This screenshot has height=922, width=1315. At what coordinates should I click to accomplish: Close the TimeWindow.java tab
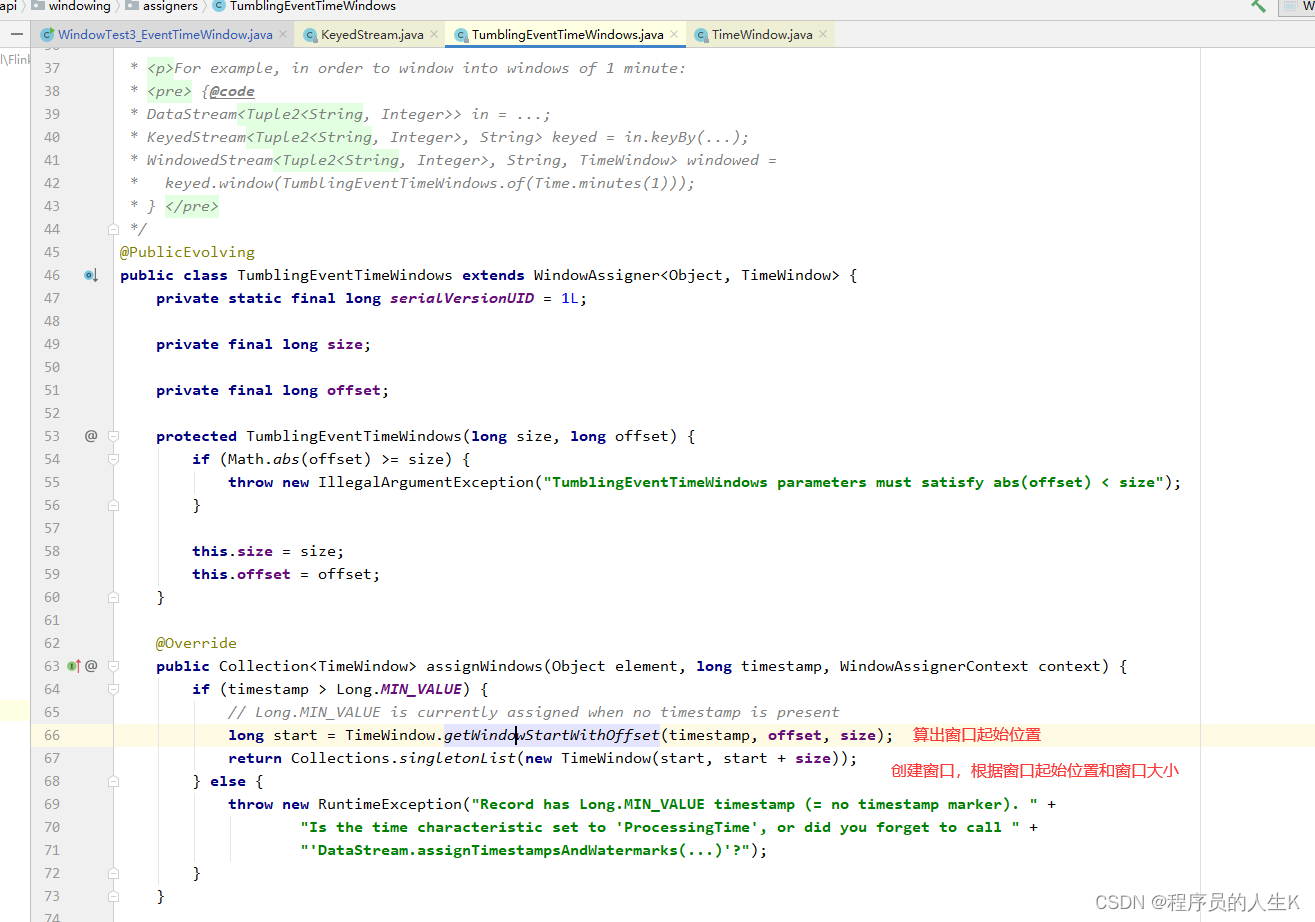(824, 35)
